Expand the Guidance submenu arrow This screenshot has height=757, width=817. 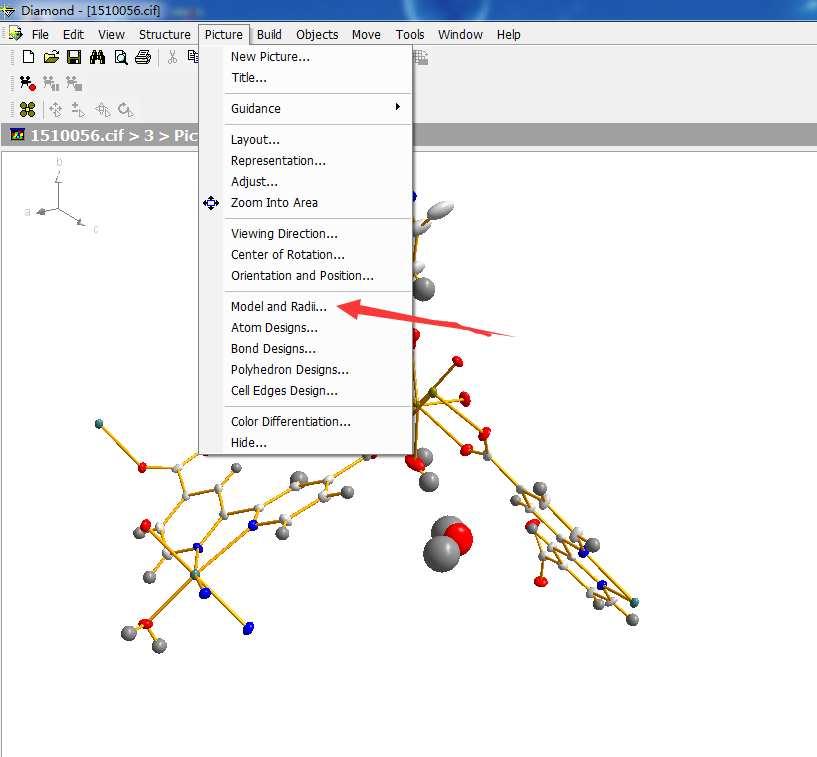[x=398, y=107]
